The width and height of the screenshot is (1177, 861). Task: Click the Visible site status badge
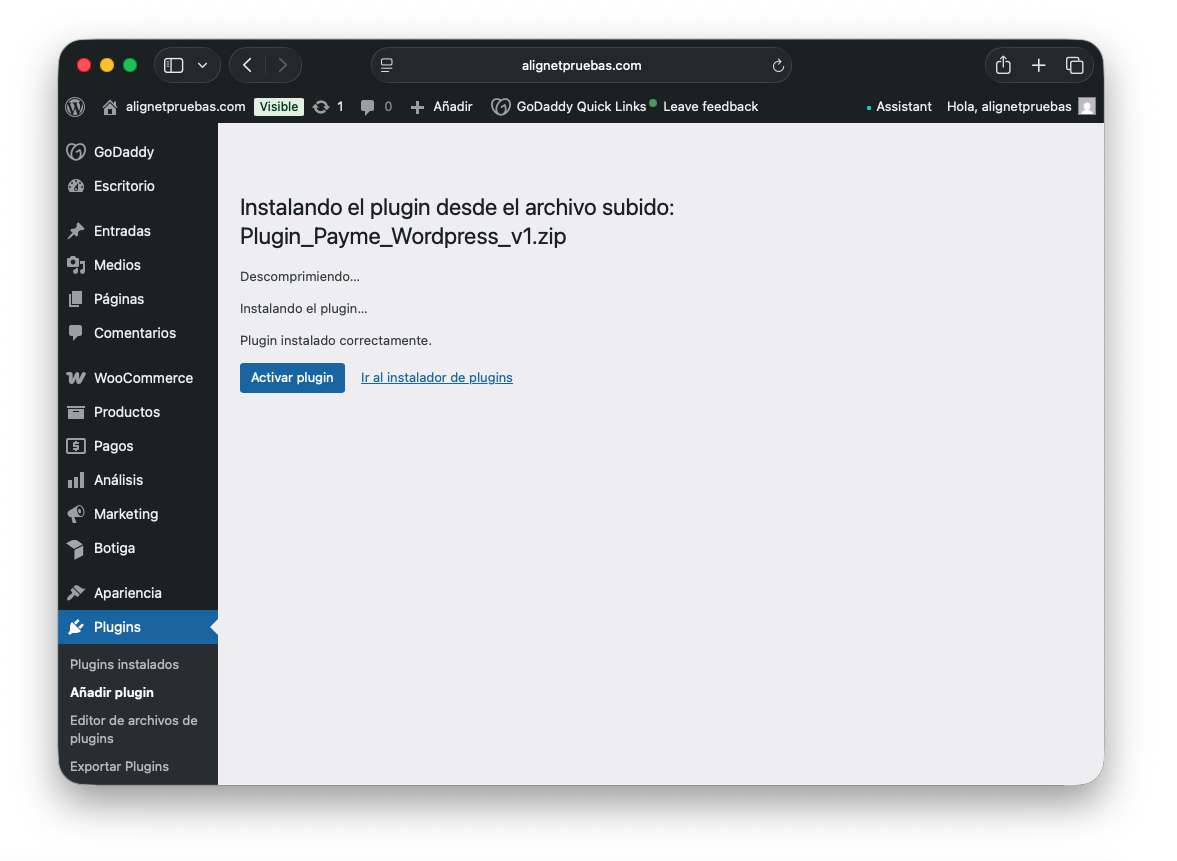279,107
